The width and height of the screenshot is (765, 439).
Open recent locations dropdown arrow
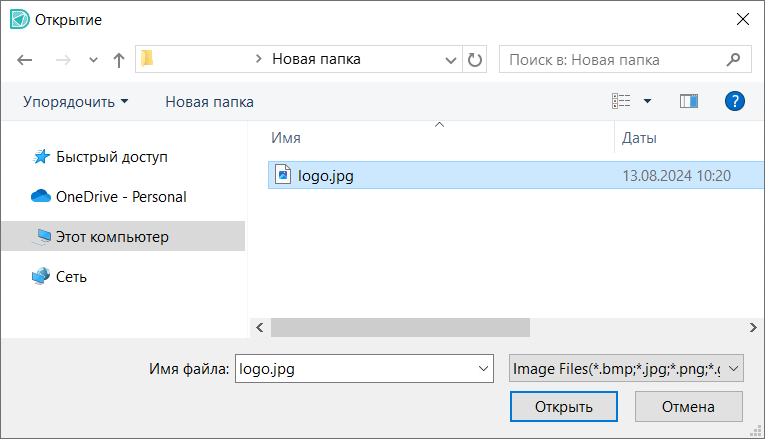(94, 60)
